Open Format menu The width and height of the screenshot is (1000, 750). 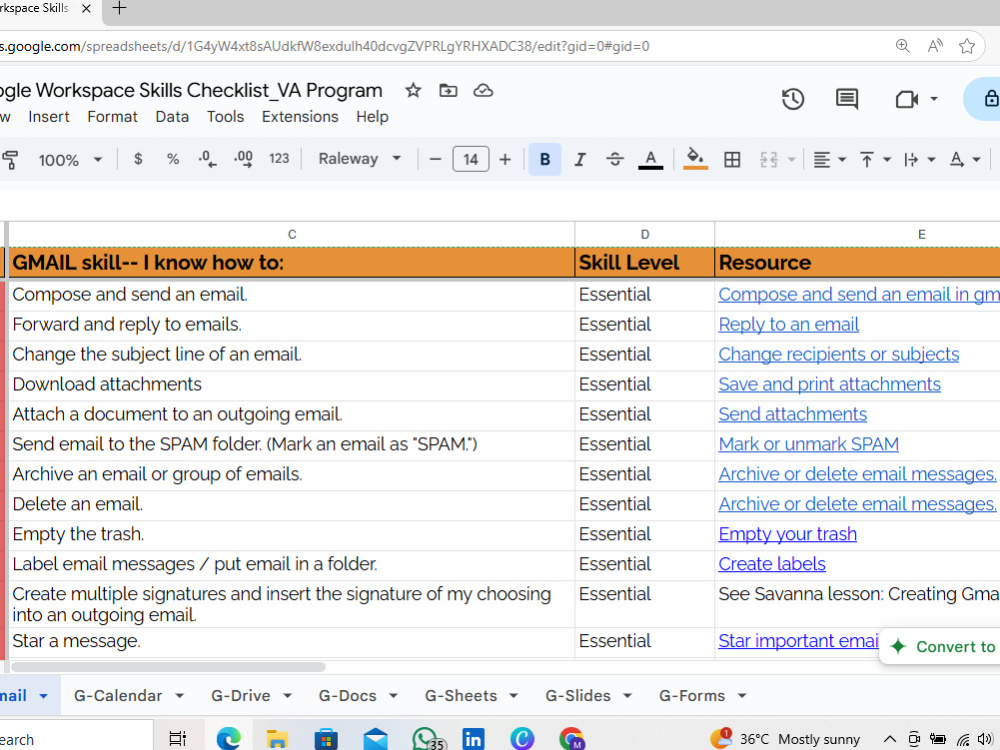click(112, 117)
